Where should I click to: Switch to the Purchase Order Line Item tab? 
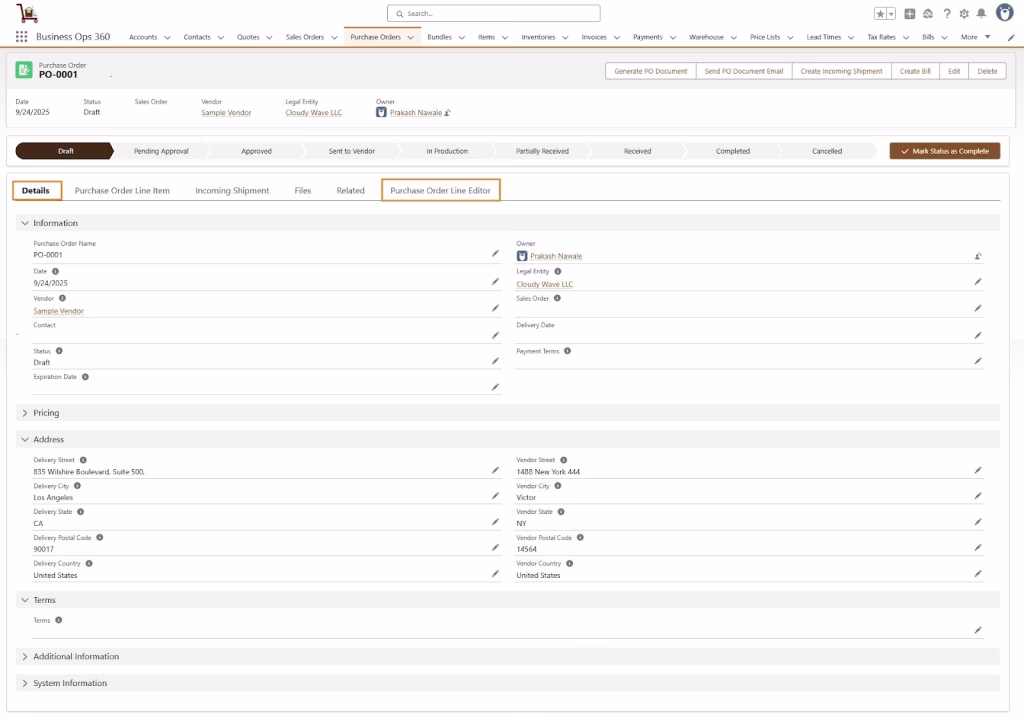122,190
